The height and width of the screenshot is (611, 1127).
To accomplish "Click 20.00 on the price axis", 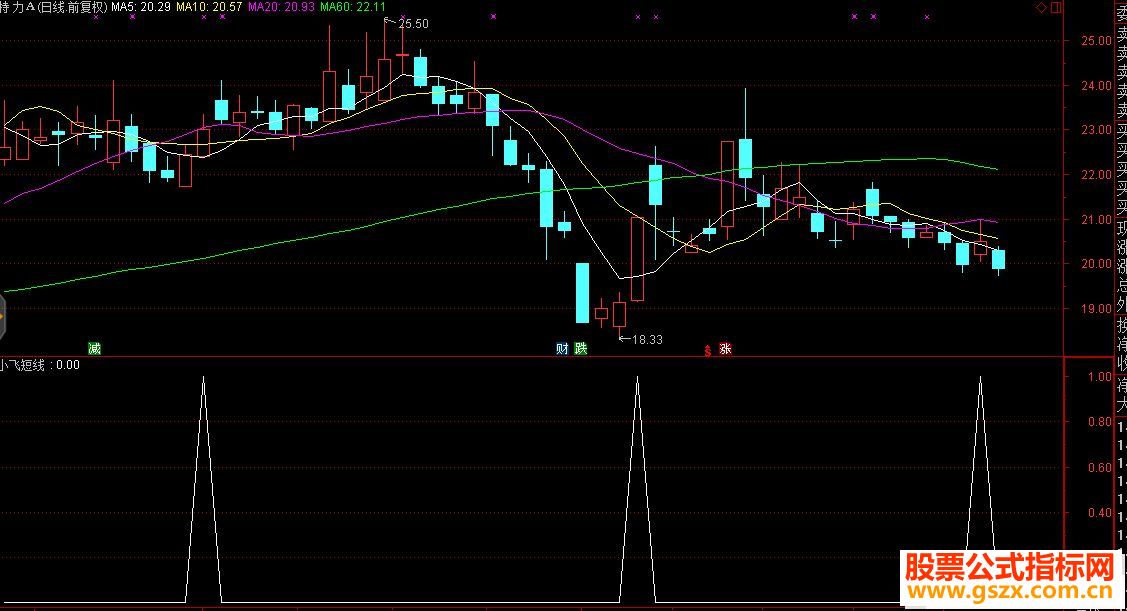I will pos(1096,264).
